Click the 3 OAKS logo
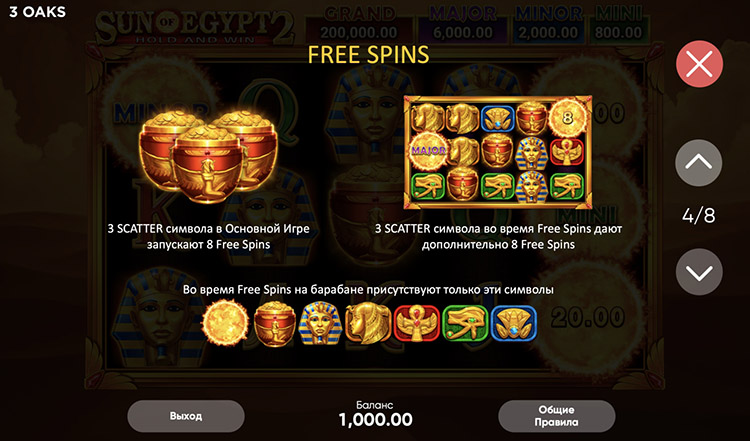Viewport: 750px width, 441px height. pos(37,12)
